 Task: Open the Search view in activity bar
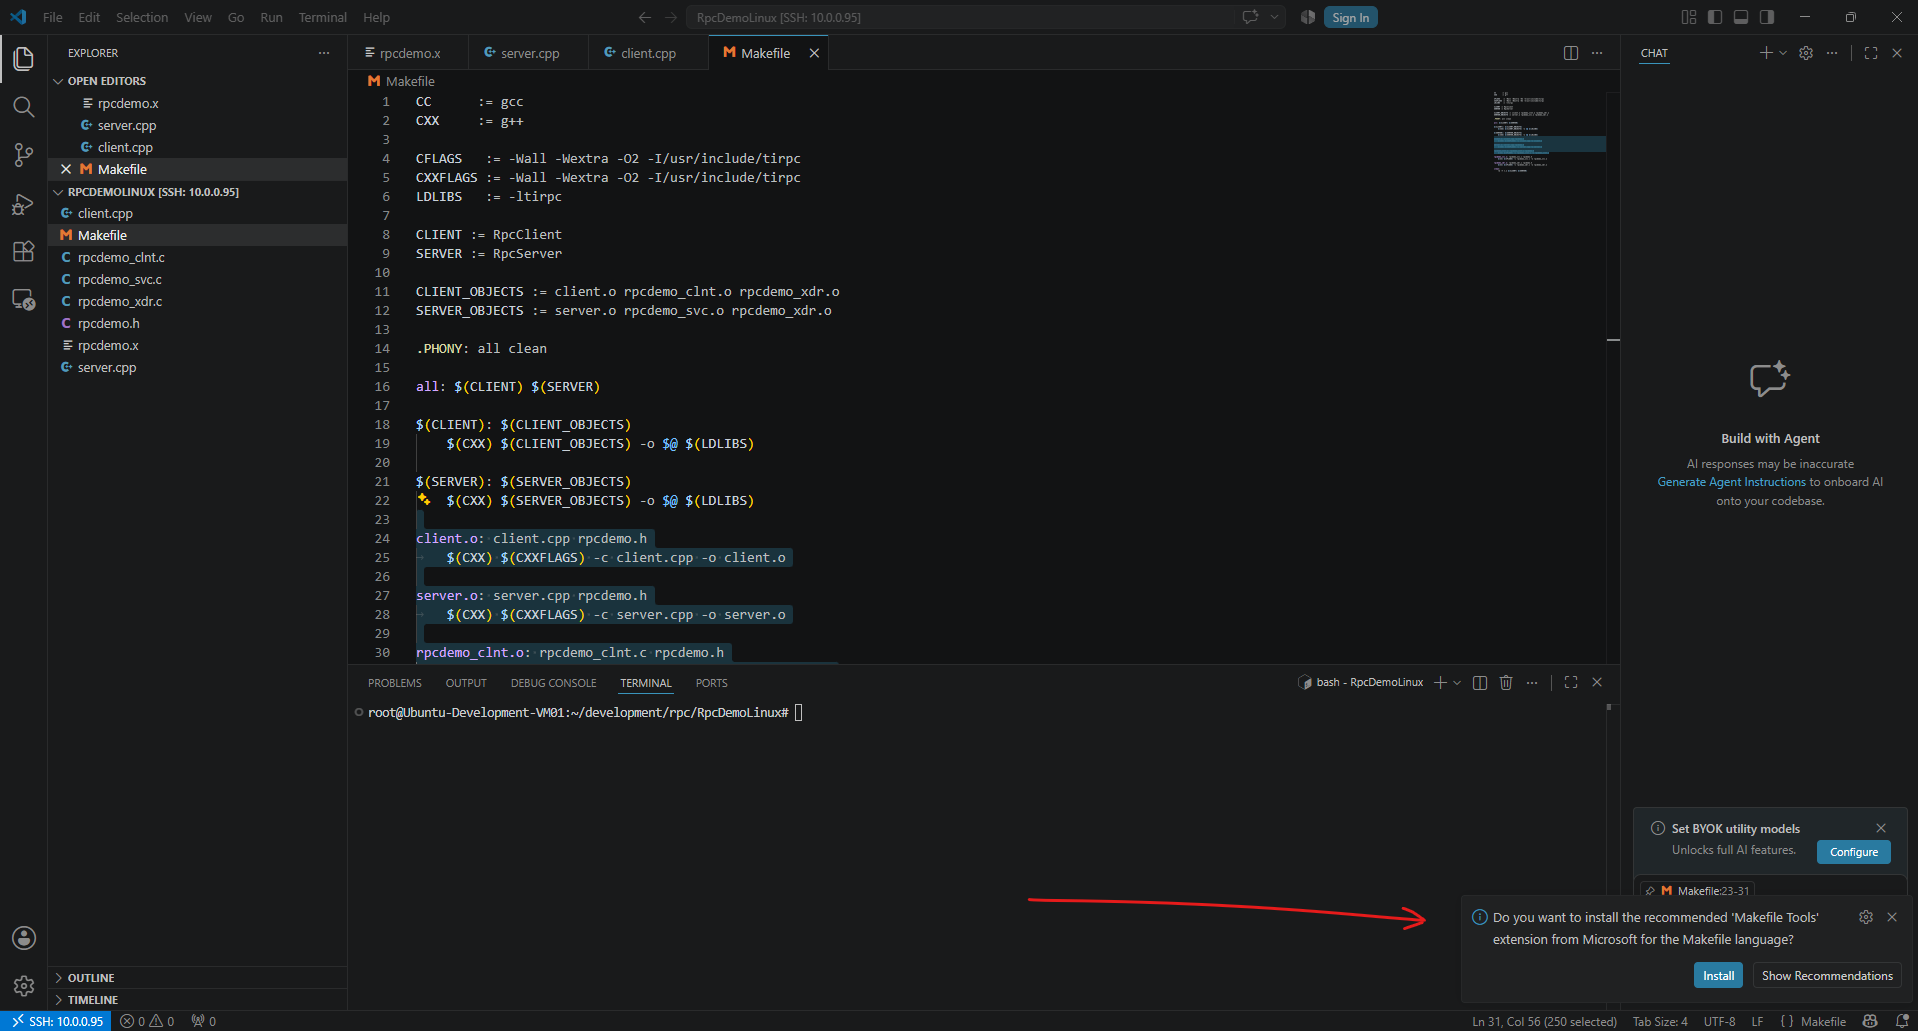click(24, 107)
